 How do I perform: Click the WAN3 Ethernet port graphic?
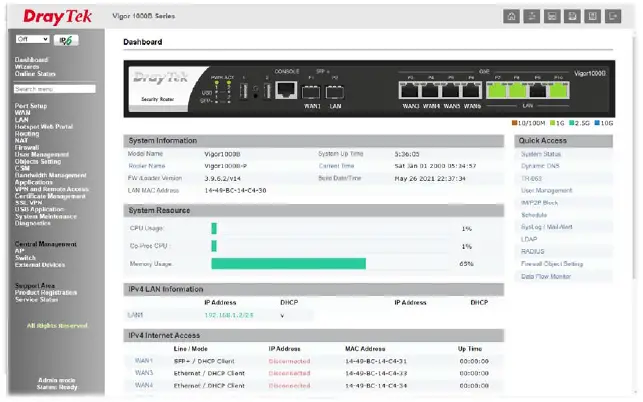410,90
